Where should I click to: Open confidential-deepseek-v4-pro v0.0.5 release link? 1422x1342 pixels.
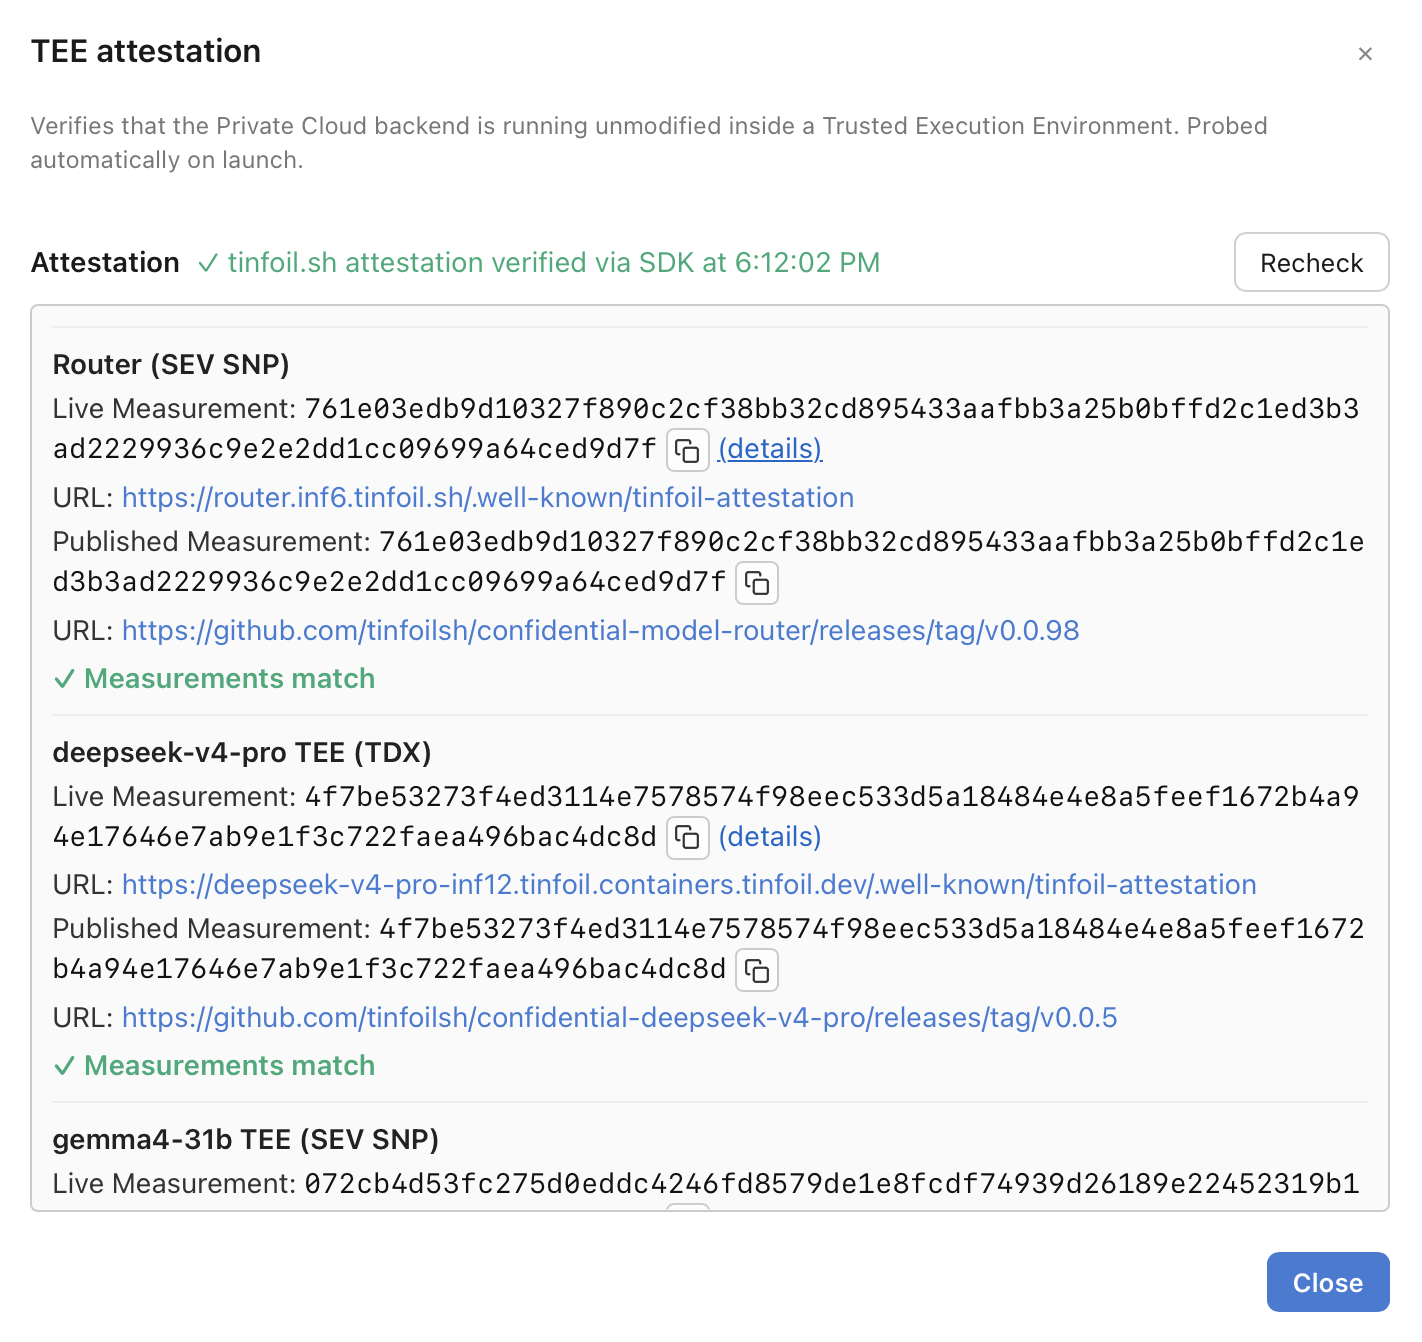(620, 1017)
